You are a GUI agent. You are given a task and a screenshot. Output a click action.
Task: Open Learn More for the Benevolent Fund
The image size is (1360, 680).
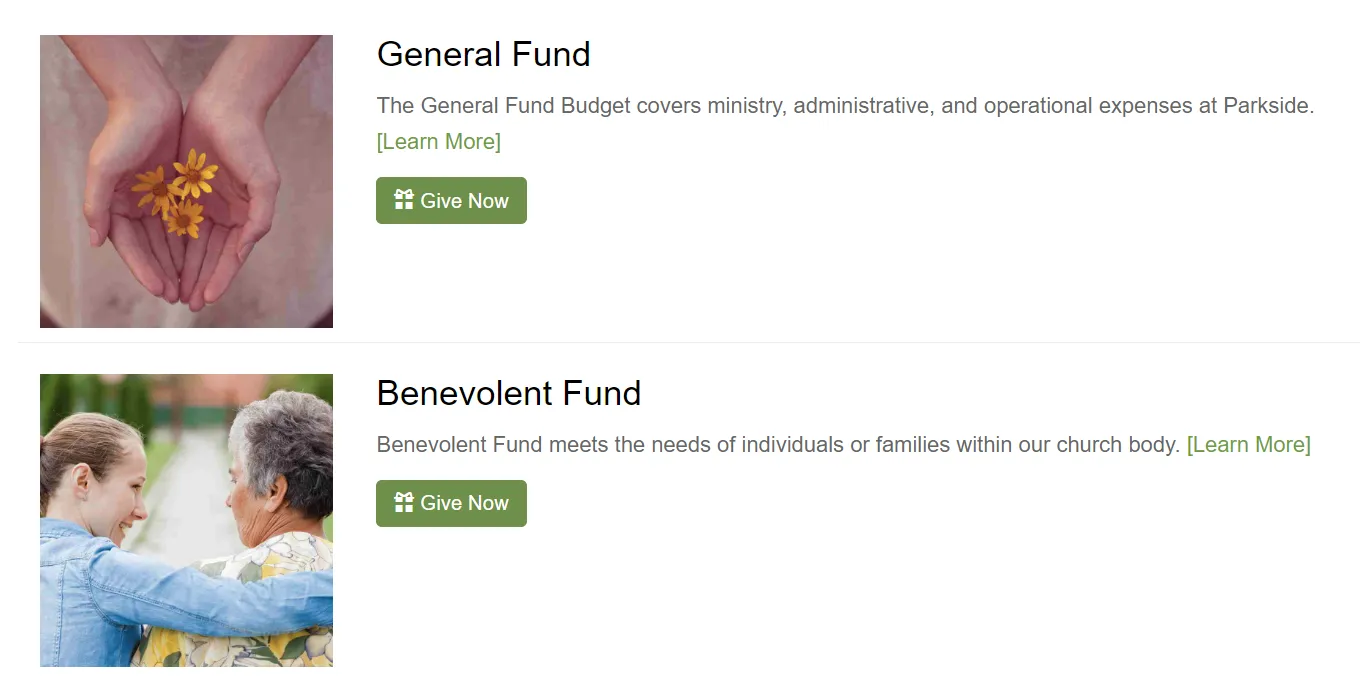(1248, 444)
